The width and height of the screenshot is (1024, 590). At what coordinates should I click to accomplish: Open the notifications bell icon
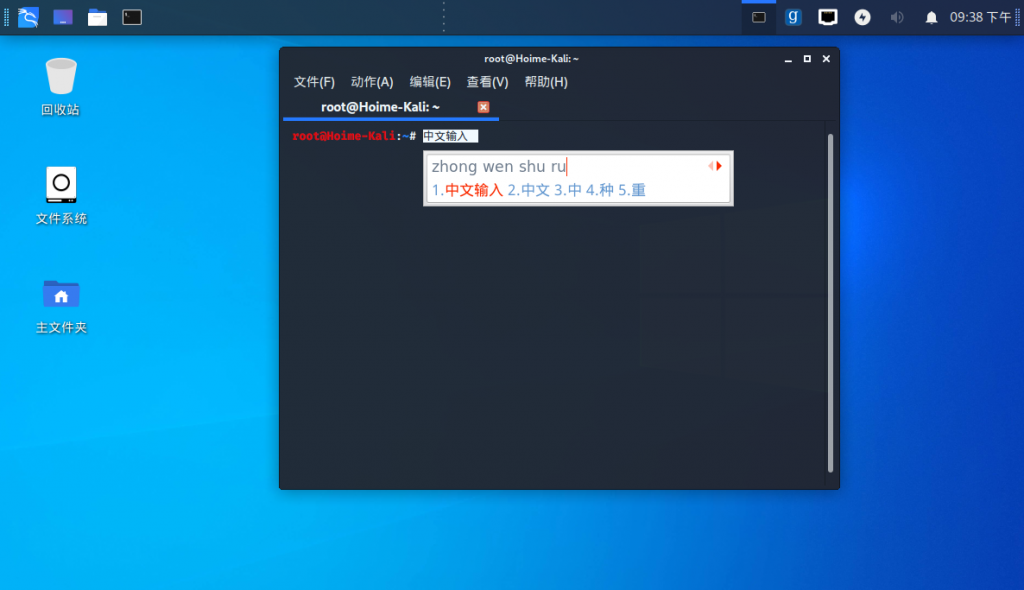931,18
